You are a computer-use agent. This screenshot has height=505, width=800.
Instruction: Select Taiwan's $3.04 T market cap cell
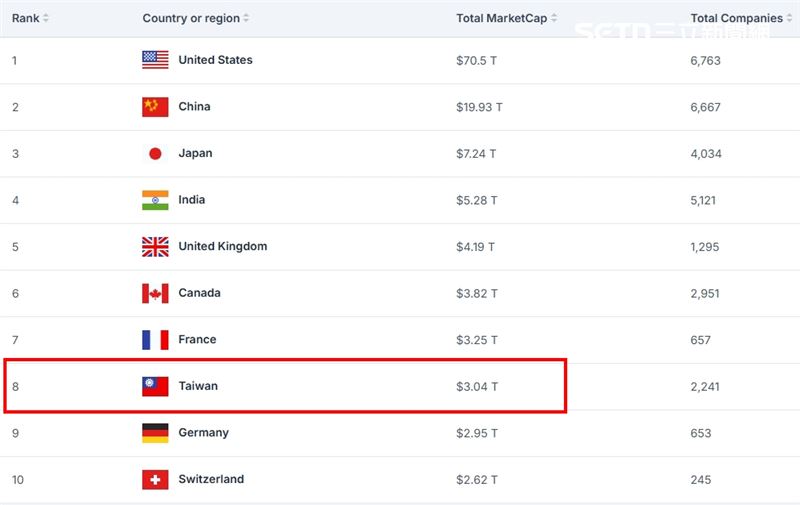(x=477, y=387)
